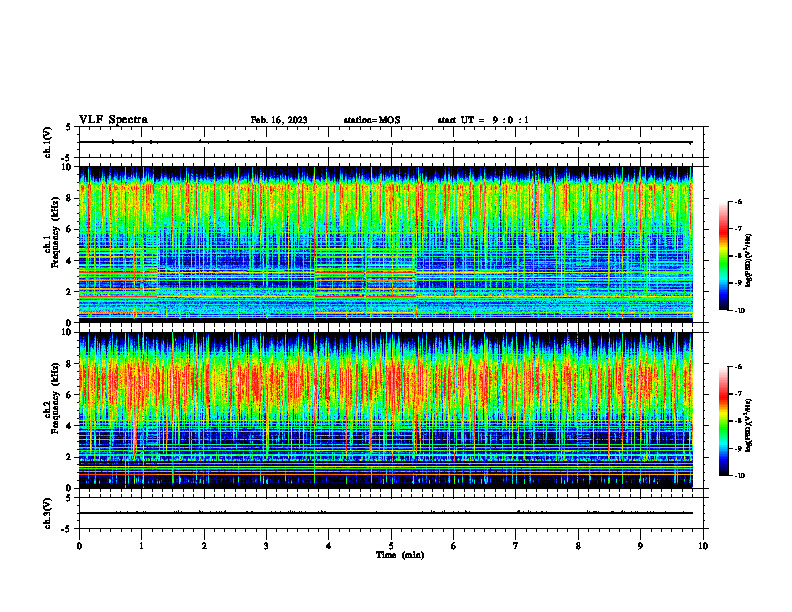The image size is (792, 612).
Task: Click the '10' tick on time axis
Action: click(703, 546)
